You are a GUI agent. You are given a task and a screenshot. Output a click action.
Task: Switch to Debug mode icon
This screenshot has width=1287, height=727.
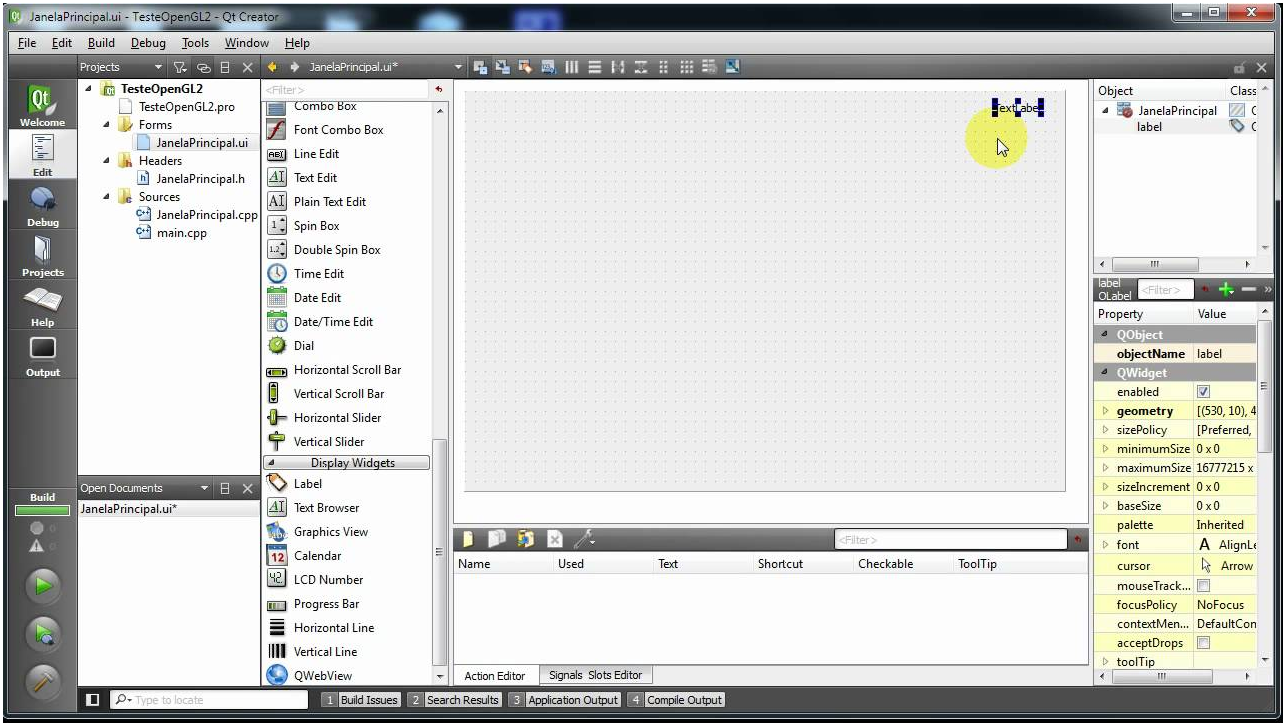[x=42, y=206]
